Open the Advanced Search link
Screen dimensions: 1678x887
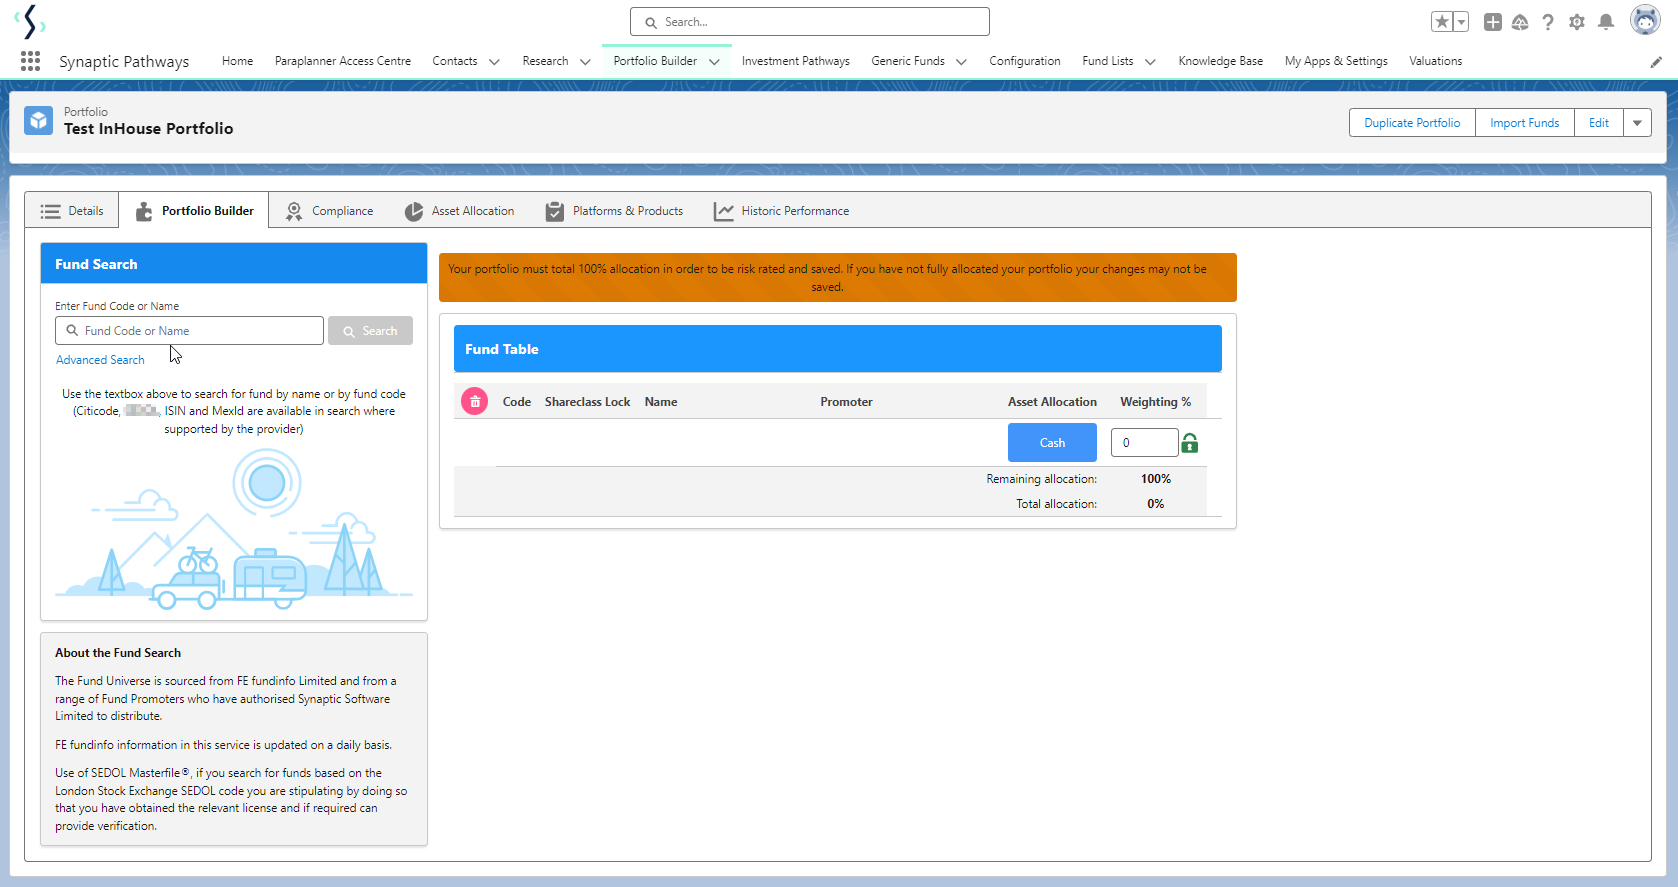100,360
